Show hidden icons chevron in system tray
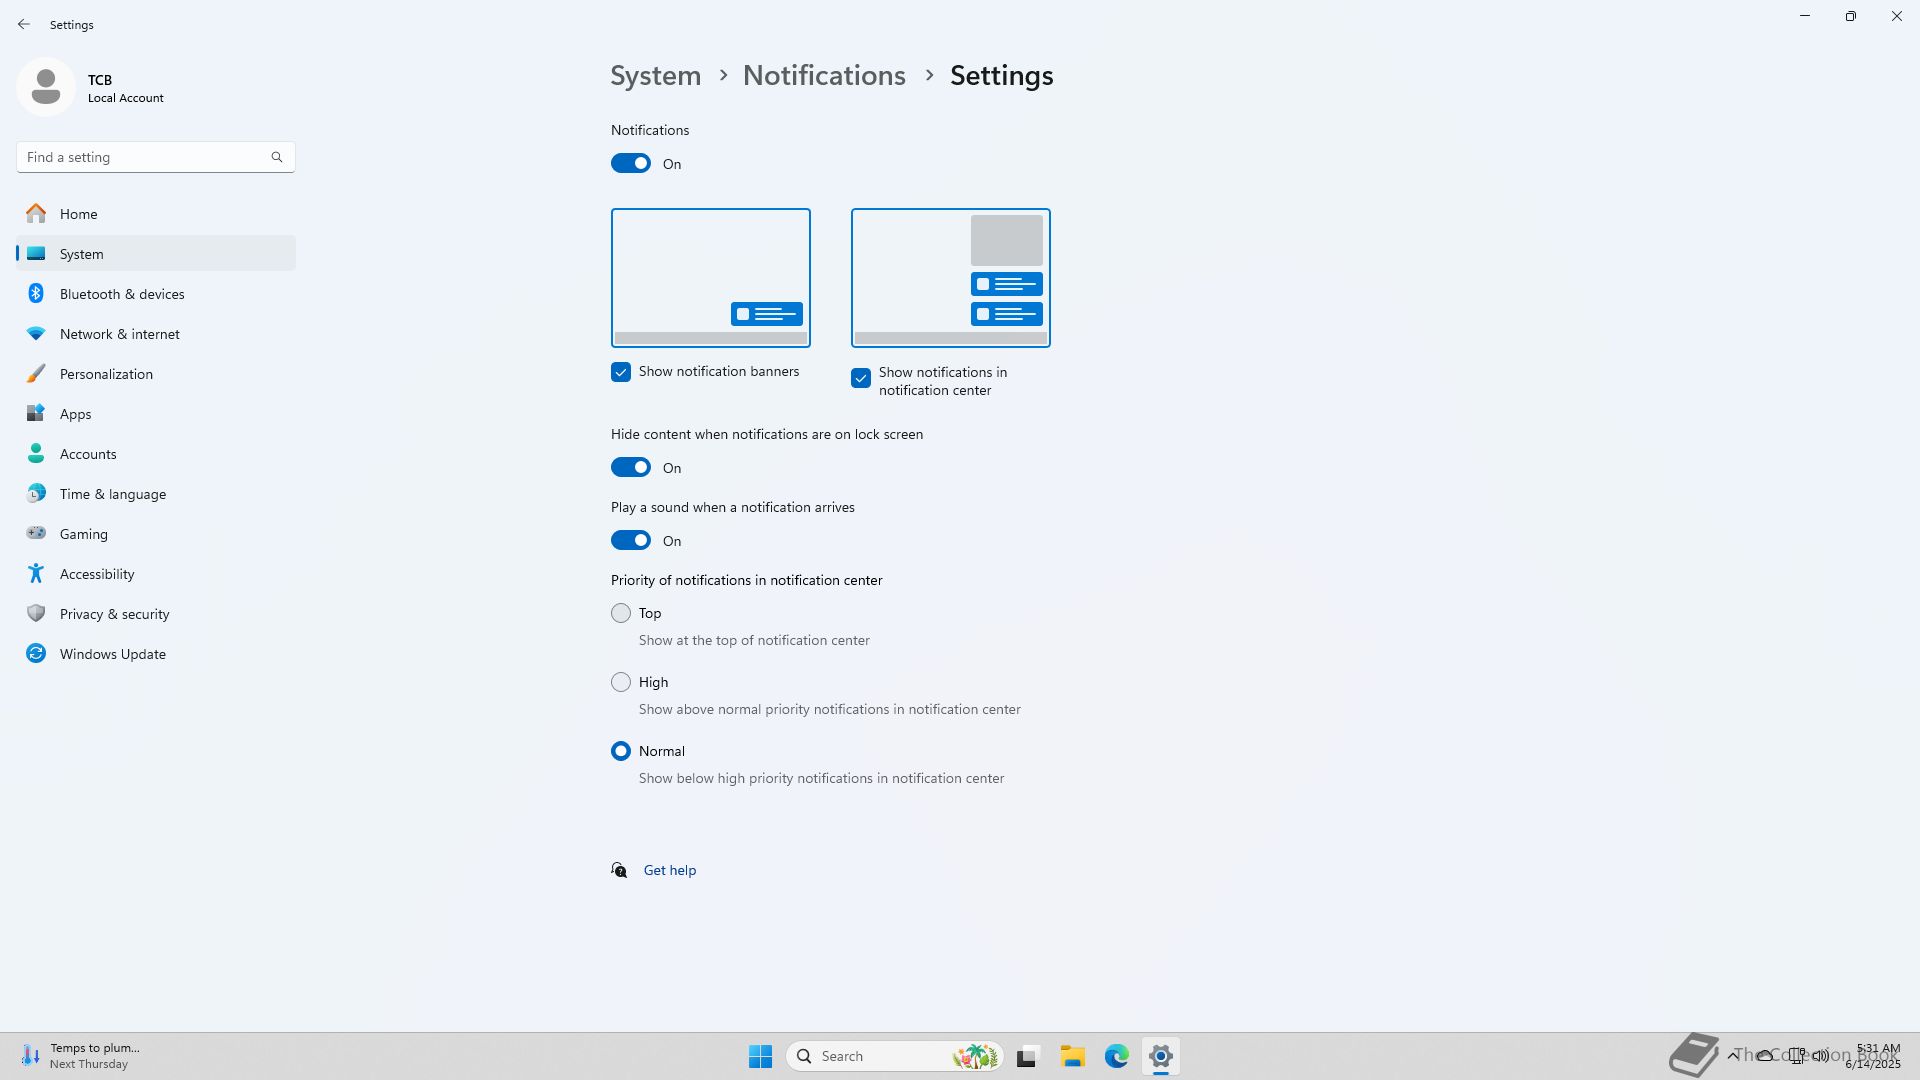The width and height of the screenshot is (1920, 1080). (1733, 1056)
